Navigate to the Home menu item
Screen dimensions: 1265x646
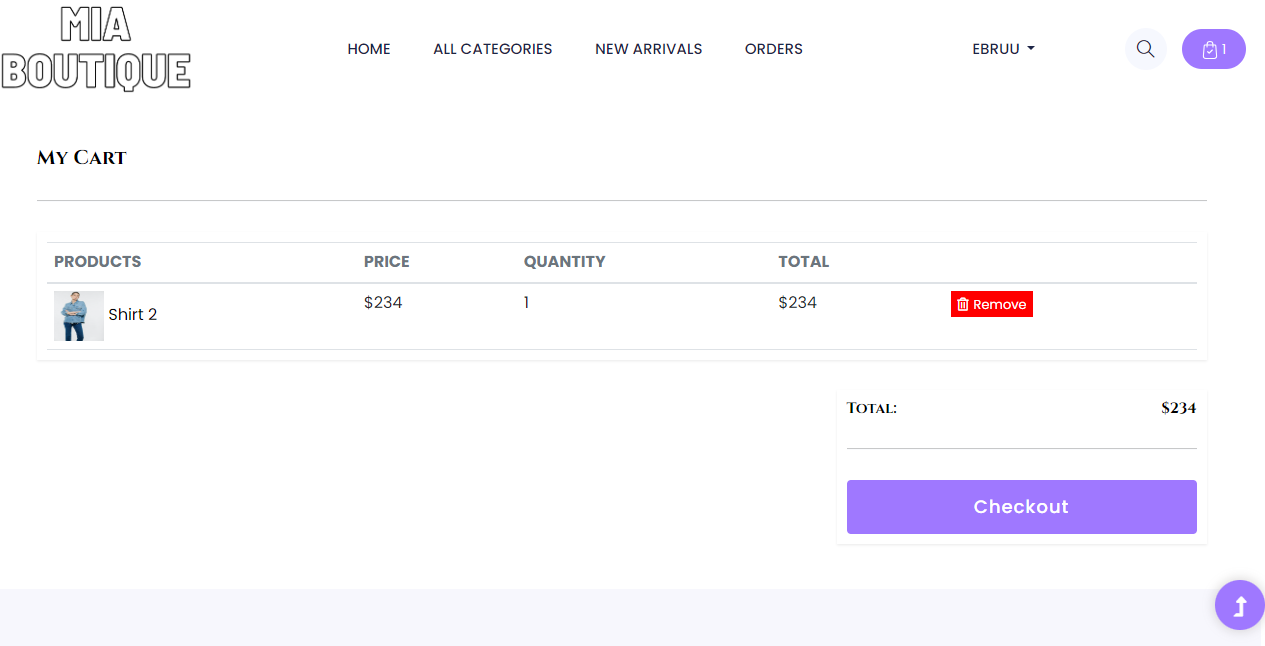pyautogui.click(x=369, y=48)
